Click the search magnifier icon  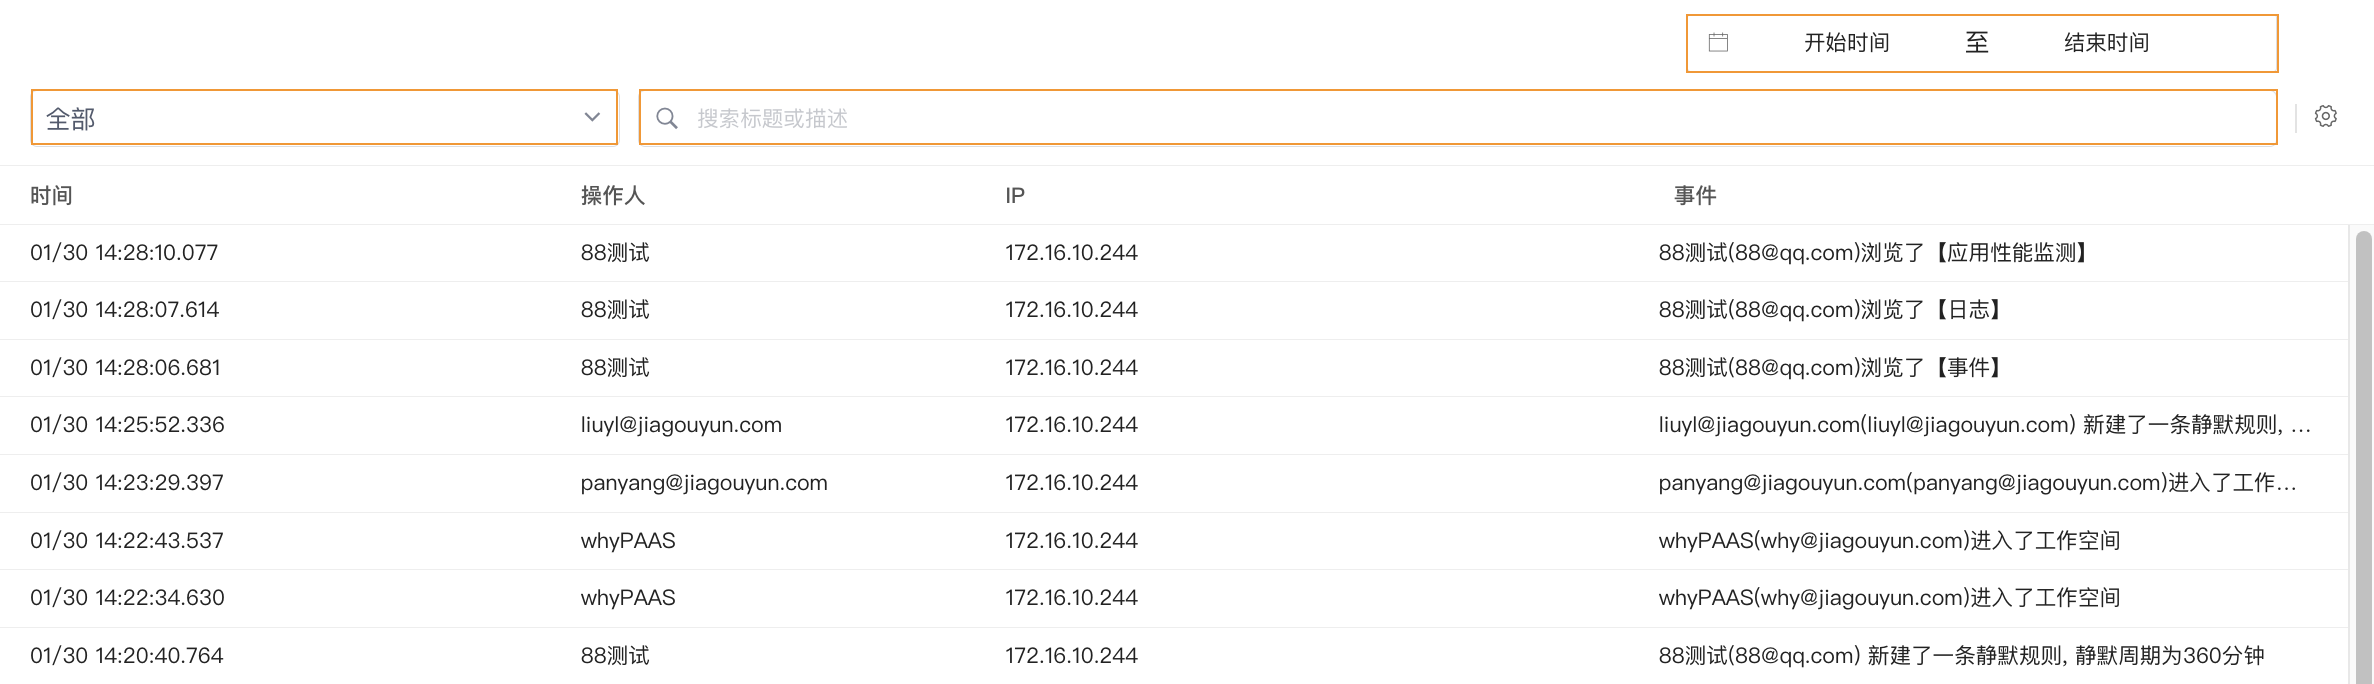(x=667, y=118)
